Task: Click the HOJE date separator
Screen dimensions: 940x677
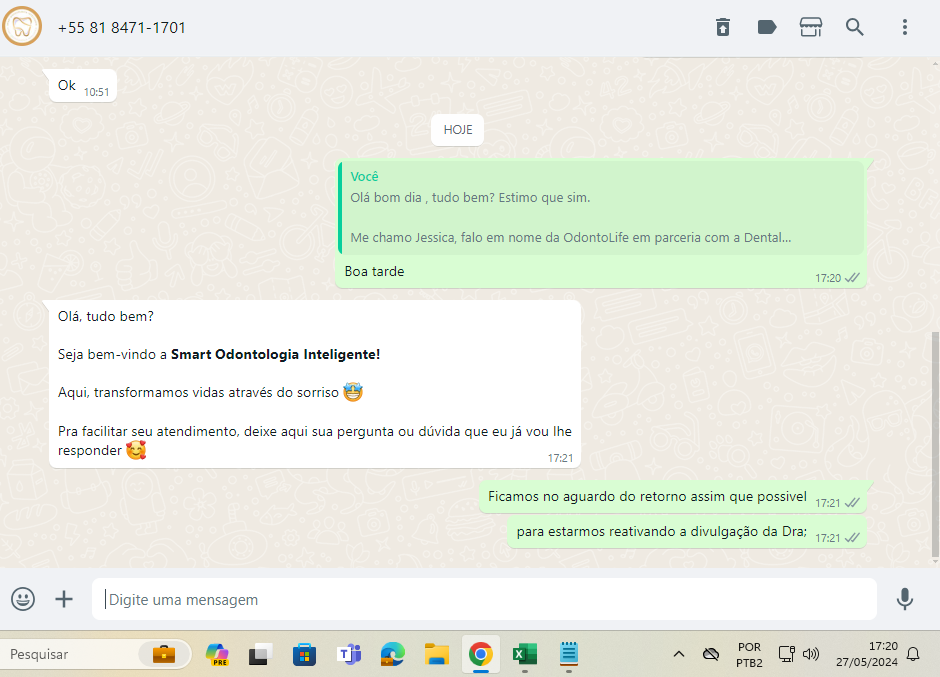Action: [x=457, y=130]
